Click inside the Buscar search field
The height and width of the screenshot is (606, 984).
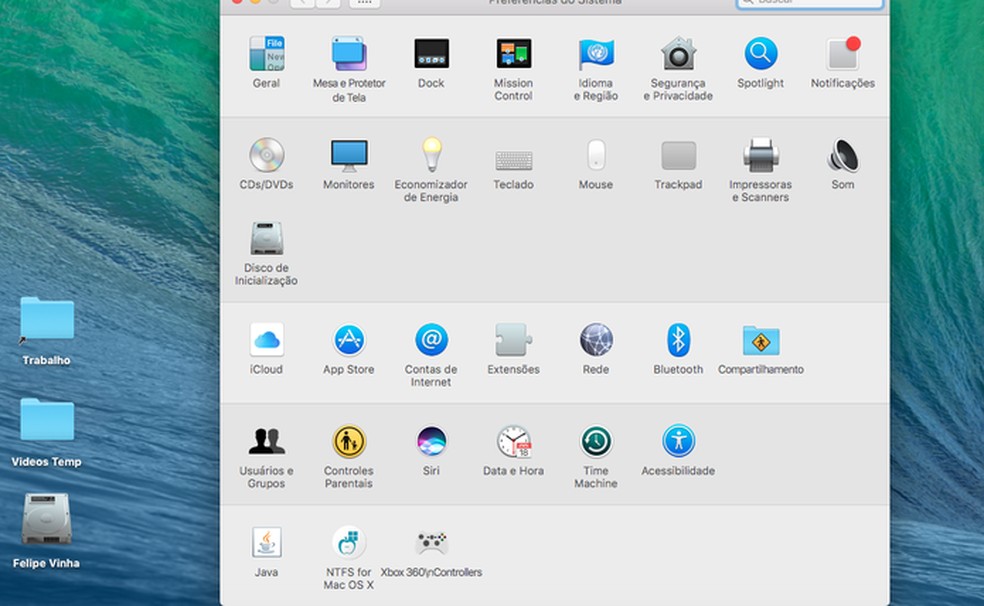coord(808,2)
